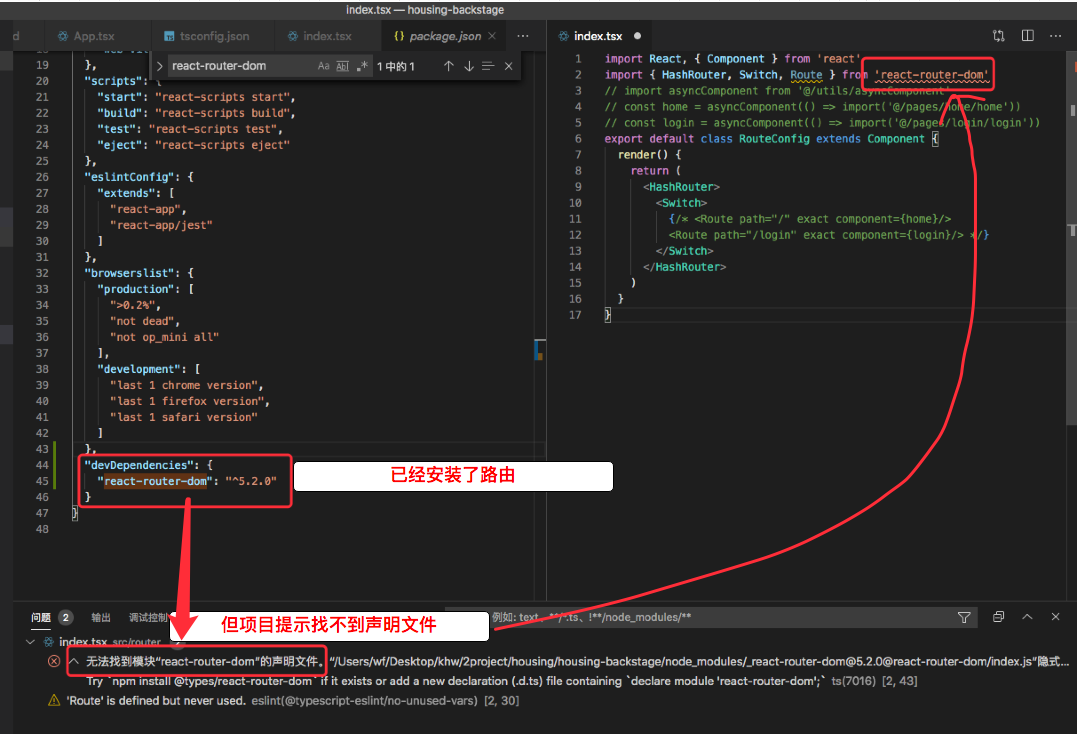Toggle whole word match in find widget
Image resolution: width=1077 pixels, height=734 pixels.
[343, 68]
